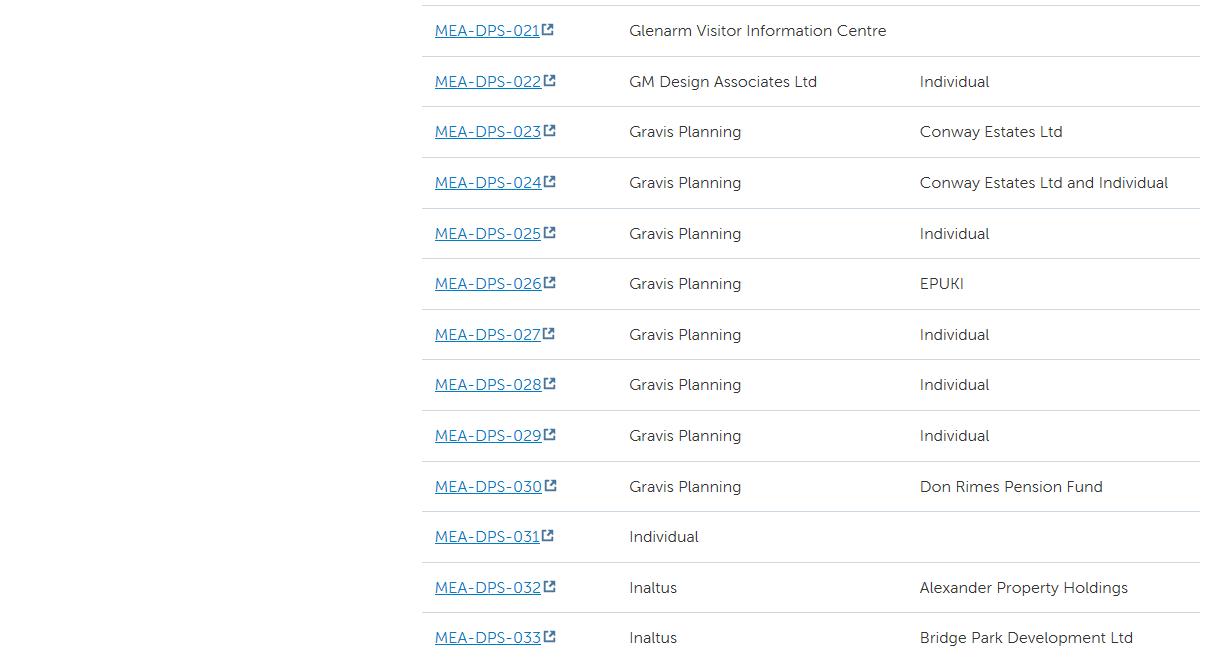
Task: Click external-link icon beside MEA-DPS-031
Action: tap(548, 536)
